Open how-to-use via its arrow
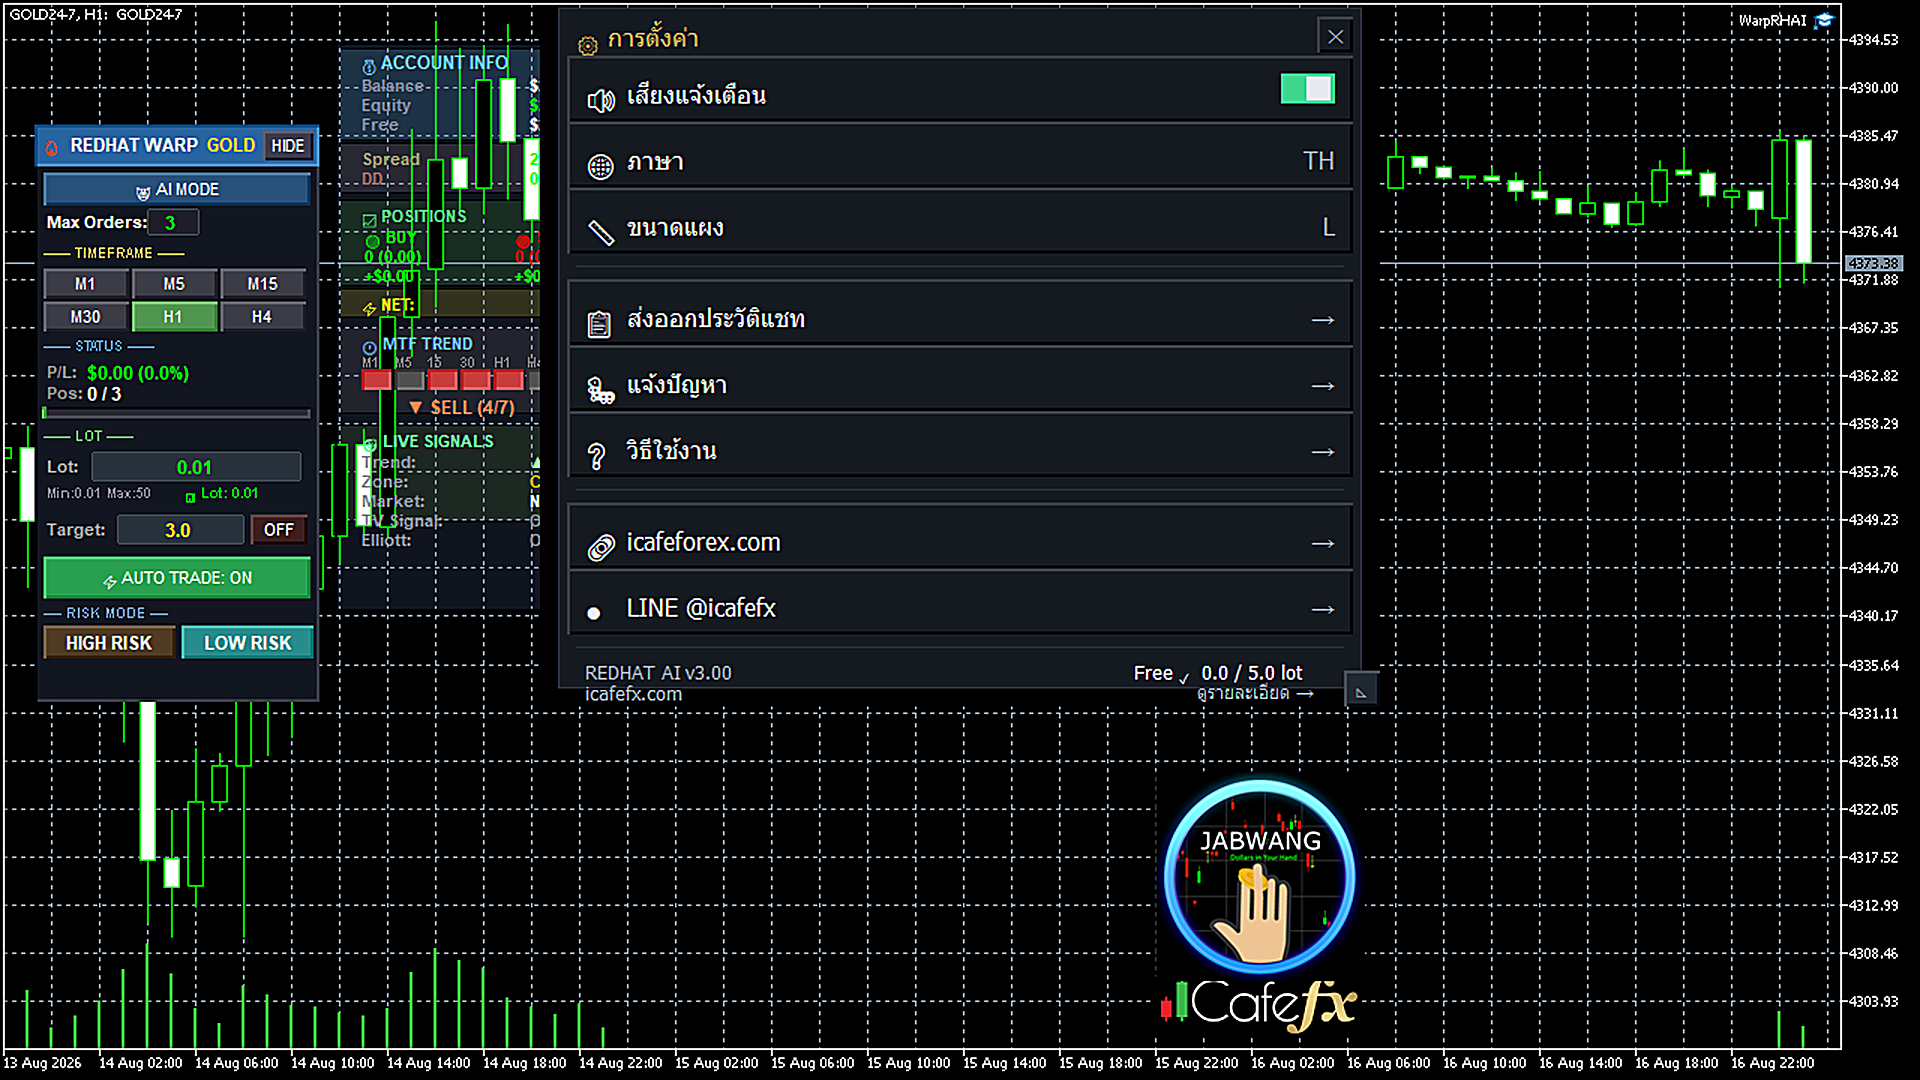The image size is (1920, 1080). point(1323,452)
